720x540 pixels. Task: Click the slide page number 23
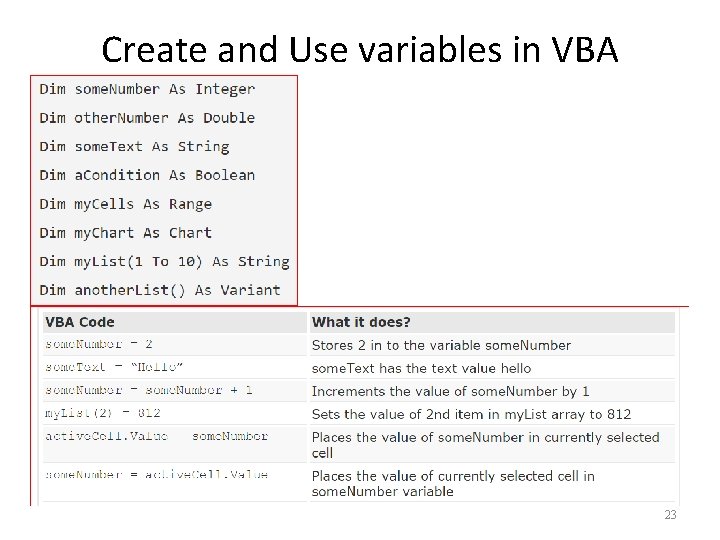coord(669,515)
